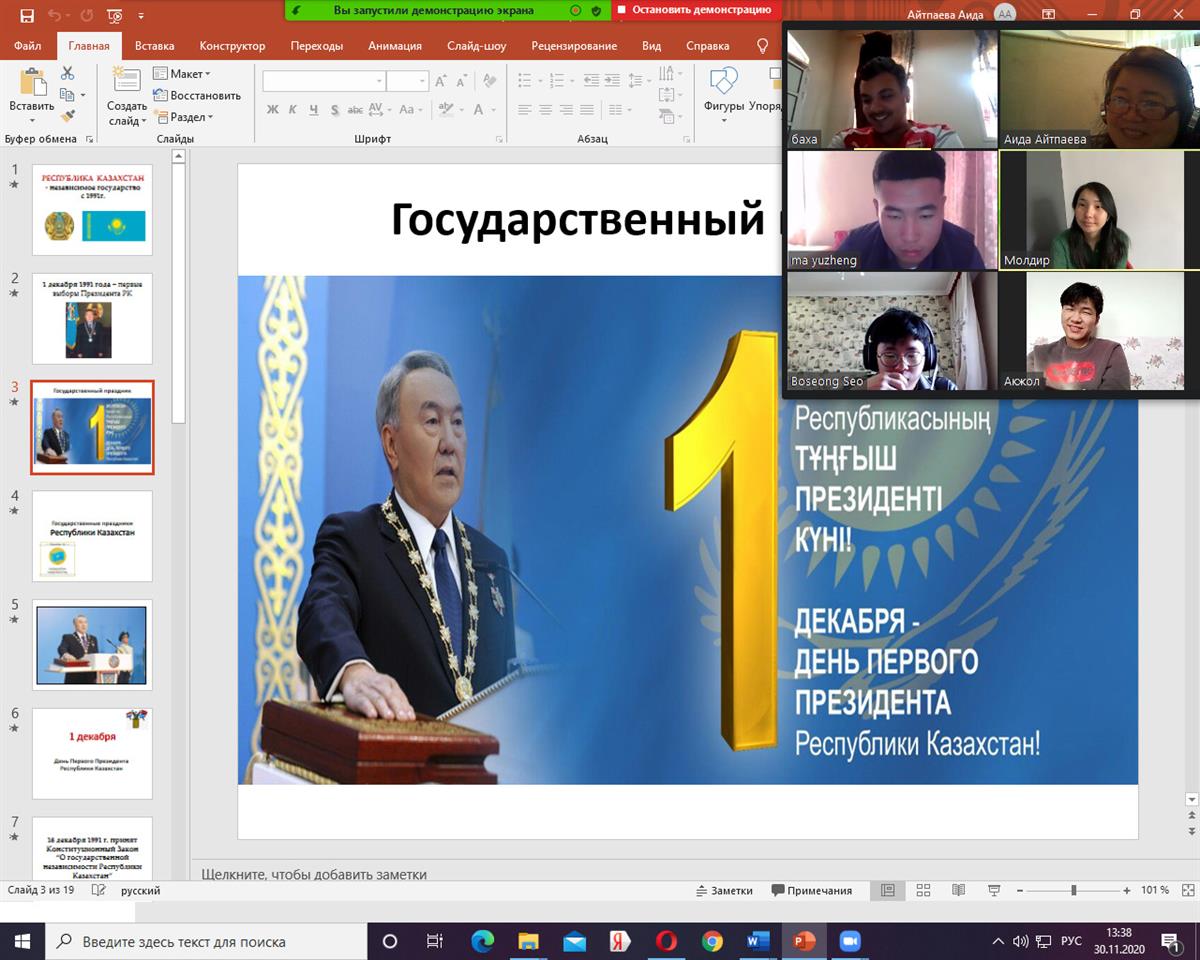Toggle Normal view button in status bar
Screen dimensions: 1200x960
coord(887,890)
